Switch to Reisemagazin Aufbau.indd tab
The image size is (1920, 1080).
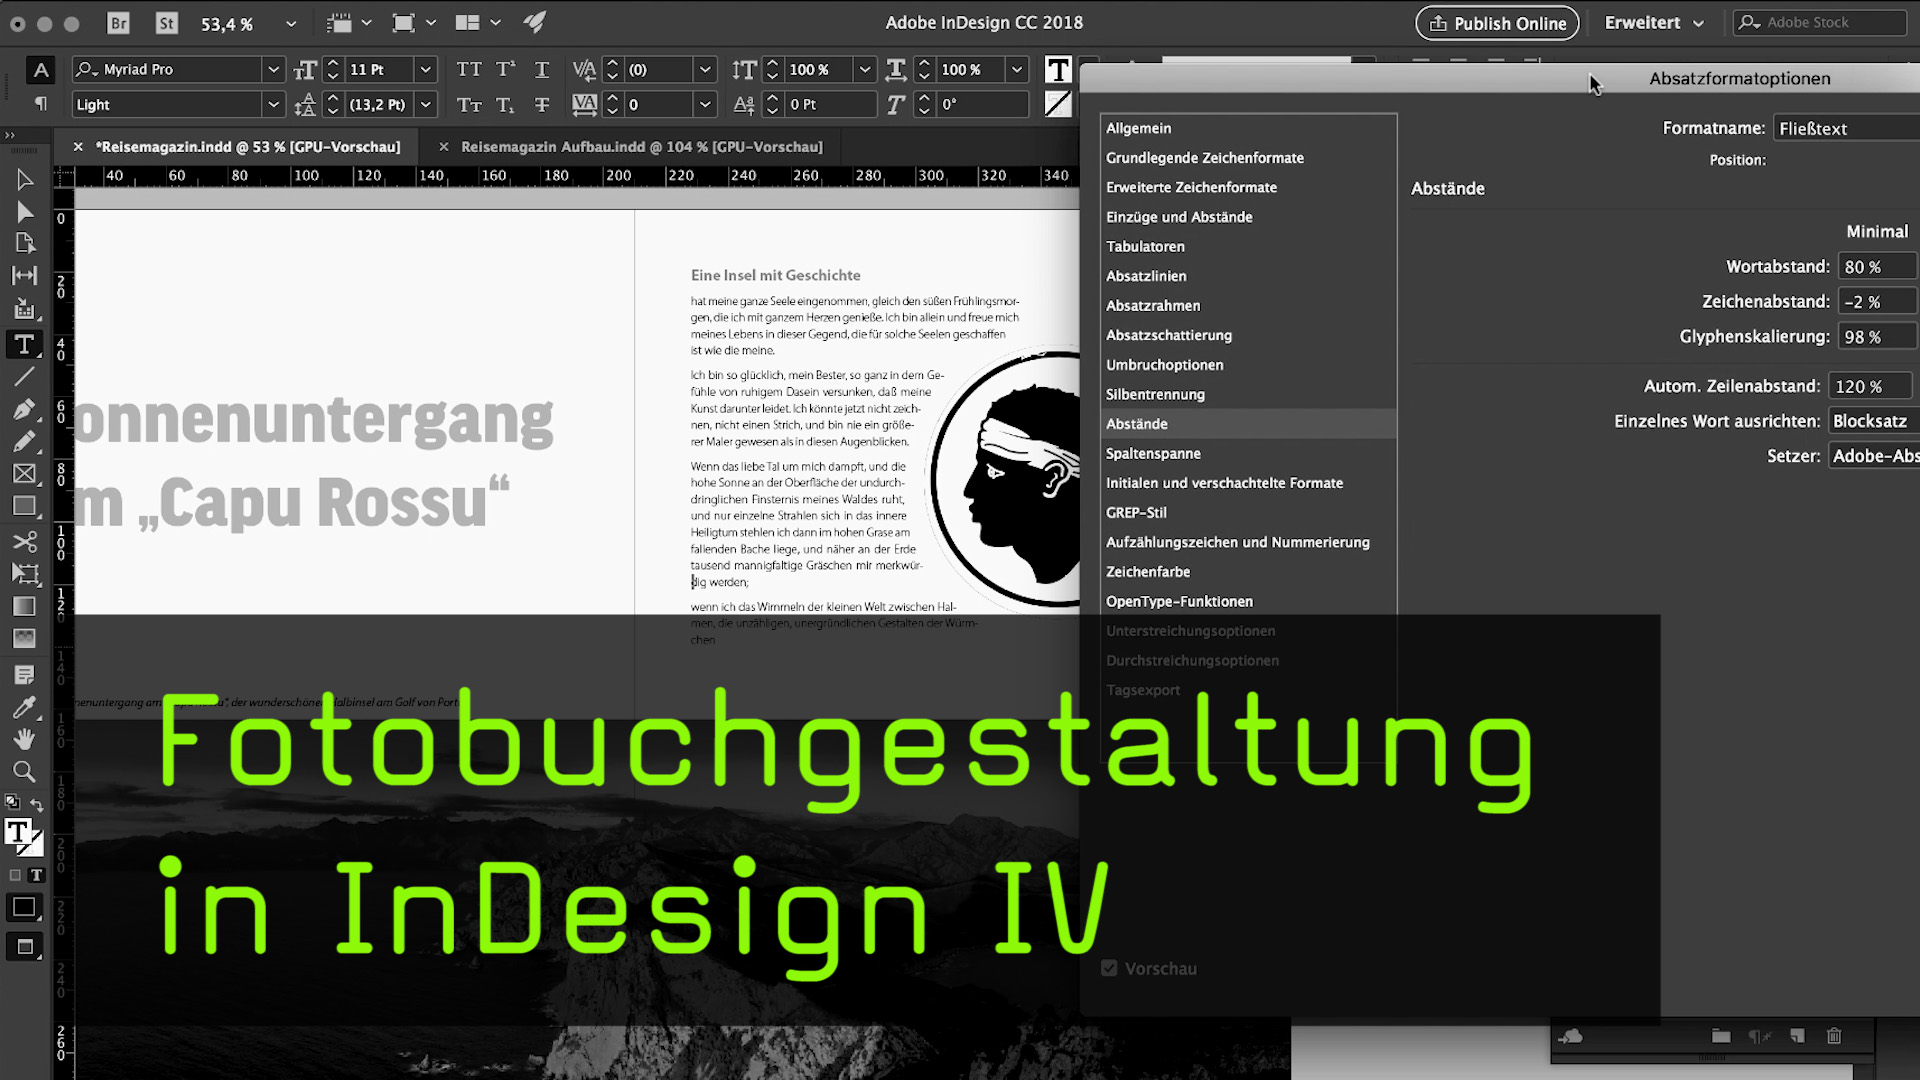(x=641, y=147)
